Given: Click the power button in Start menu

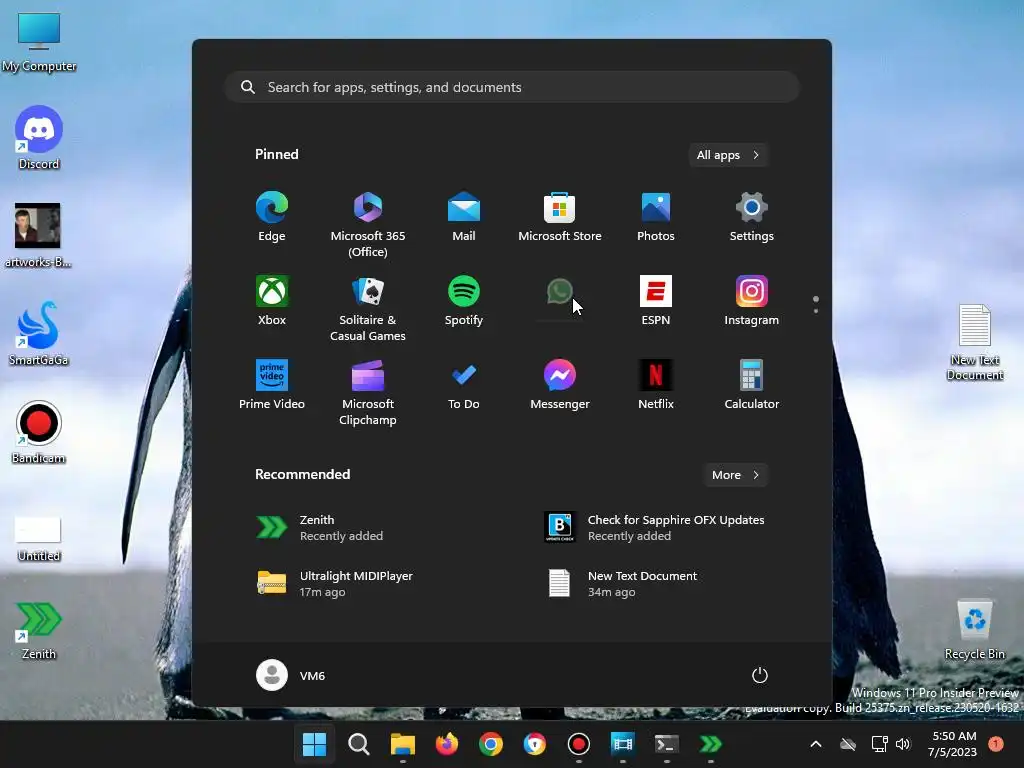Looking at the screenshot, I should point(760,675).
